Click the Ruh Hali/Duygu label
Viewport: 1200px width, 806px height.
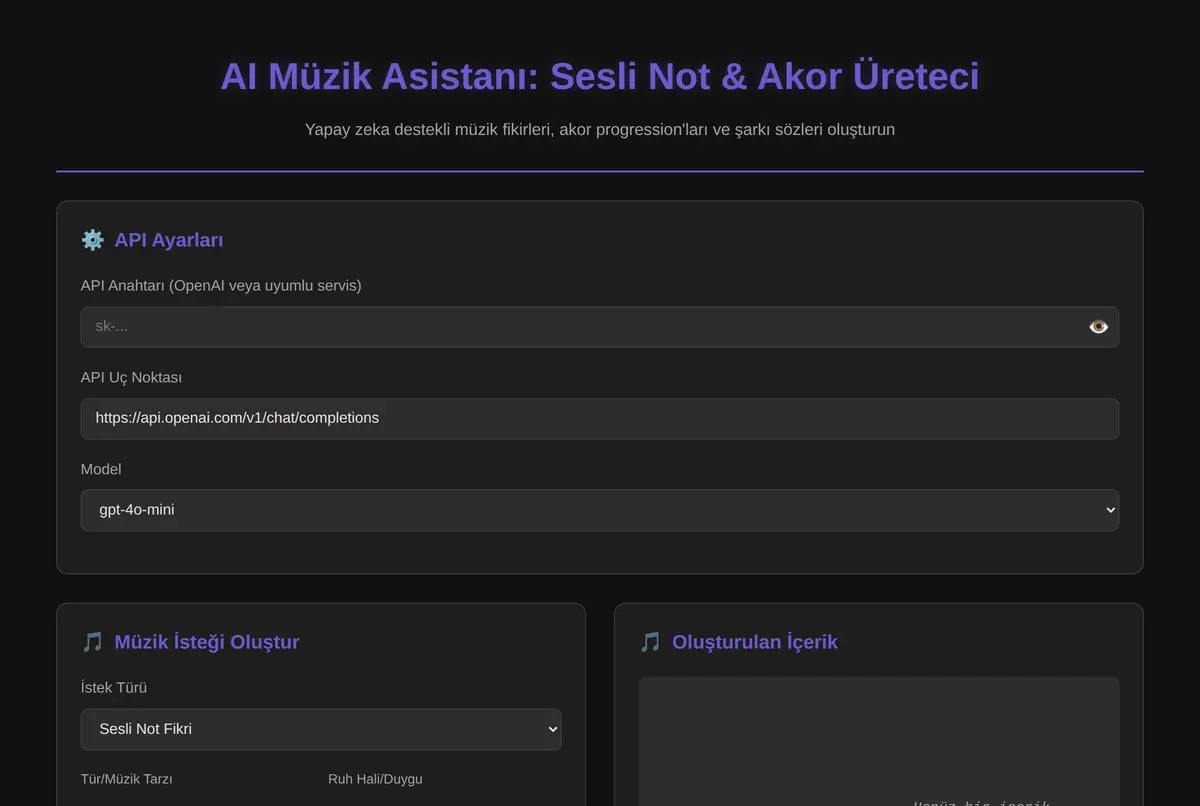[375, 779]
